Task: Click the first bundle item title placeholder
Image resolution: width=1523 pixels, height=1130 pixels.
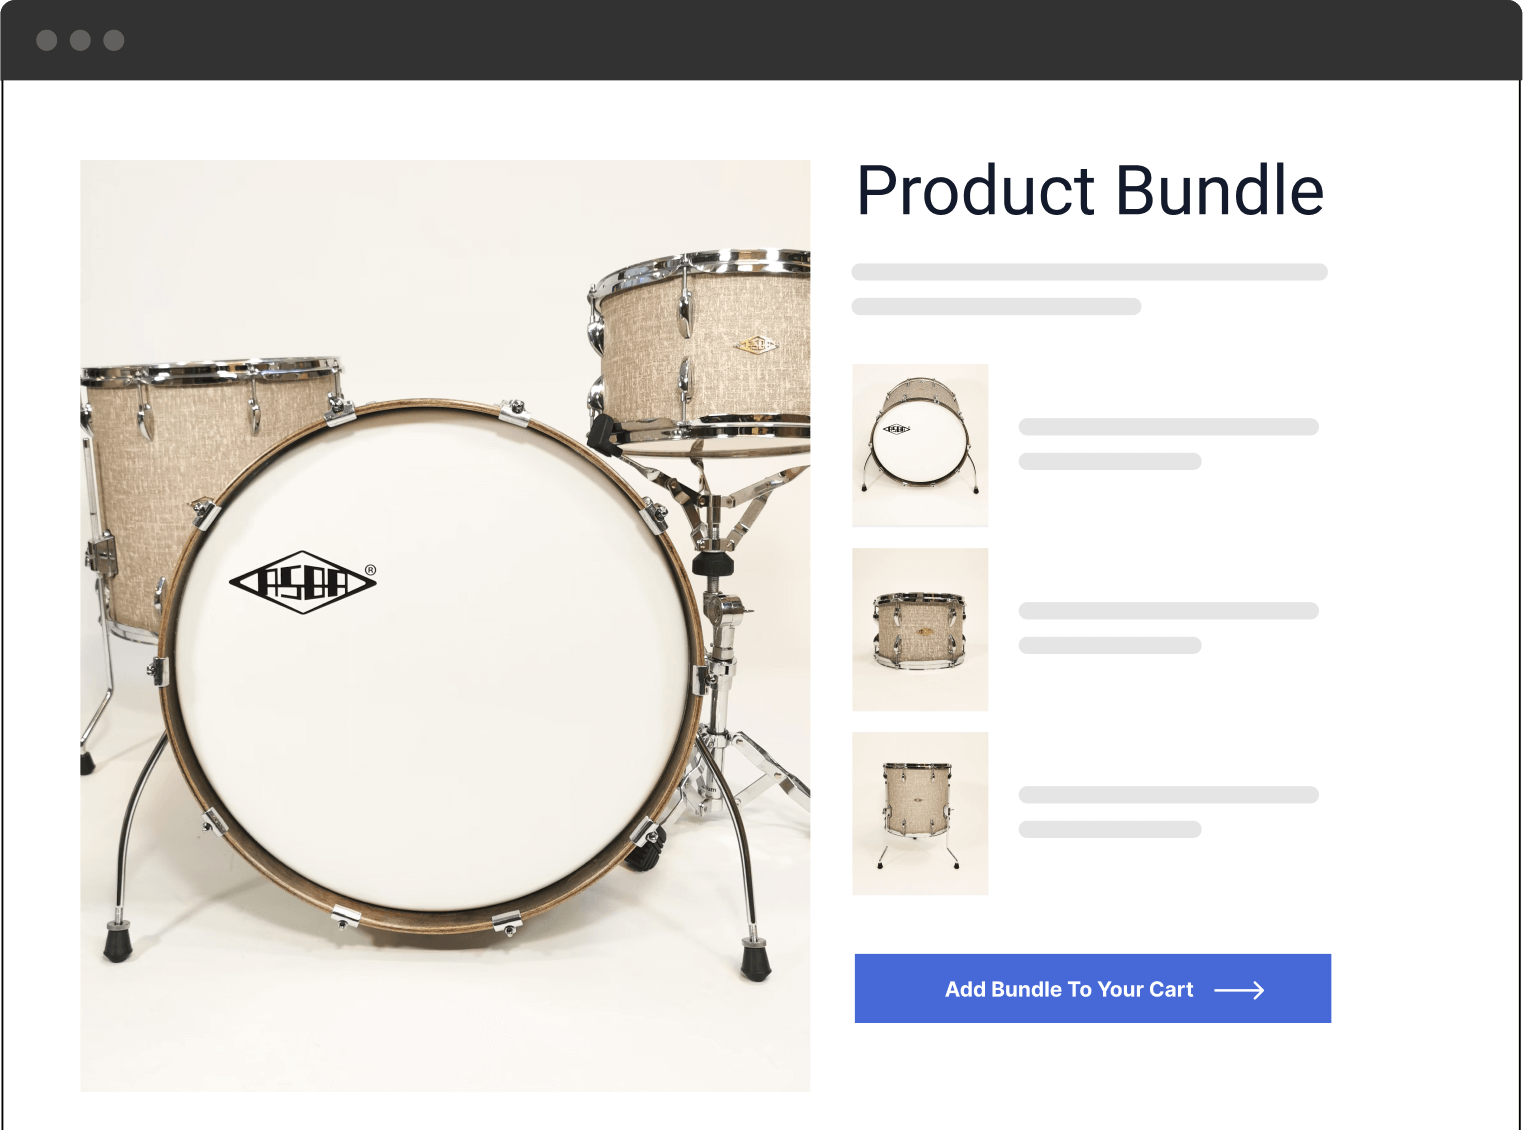Action: coord(1168,427)
